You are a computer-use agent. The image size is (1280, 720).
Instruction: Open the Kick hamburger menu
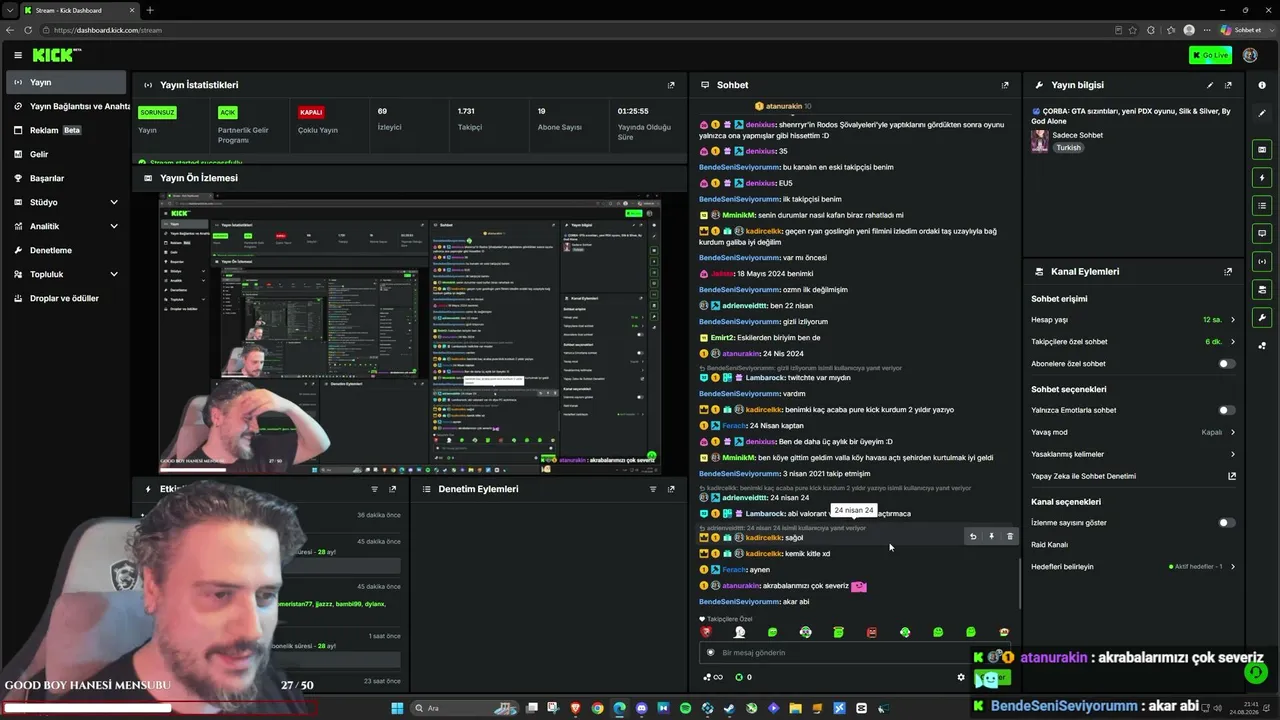coord(18,55)
